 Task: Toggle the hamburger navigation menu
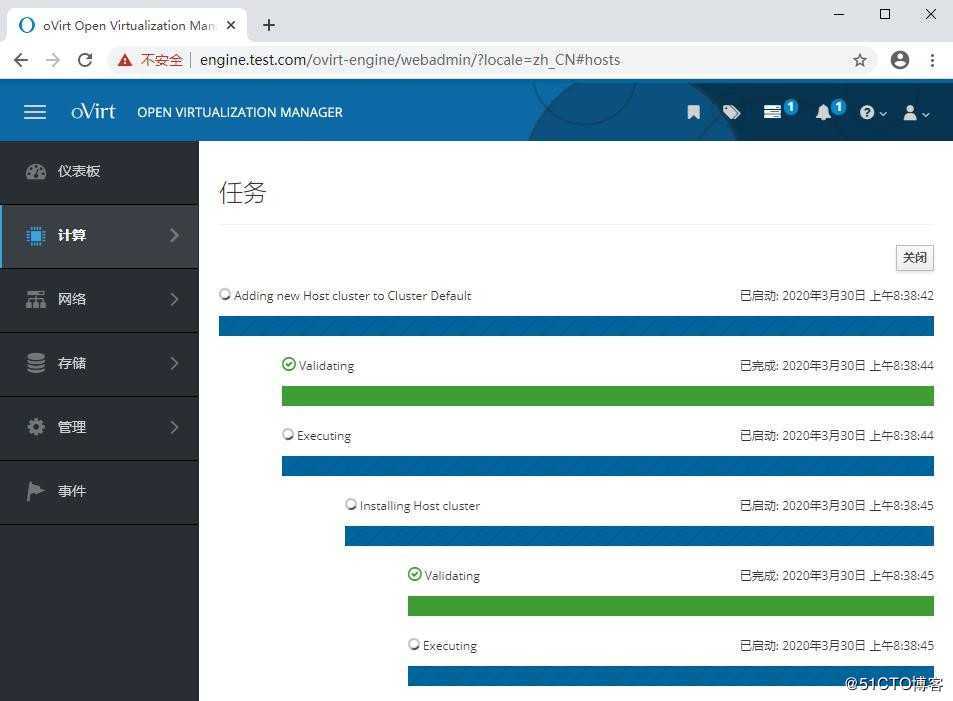(35, 112)
